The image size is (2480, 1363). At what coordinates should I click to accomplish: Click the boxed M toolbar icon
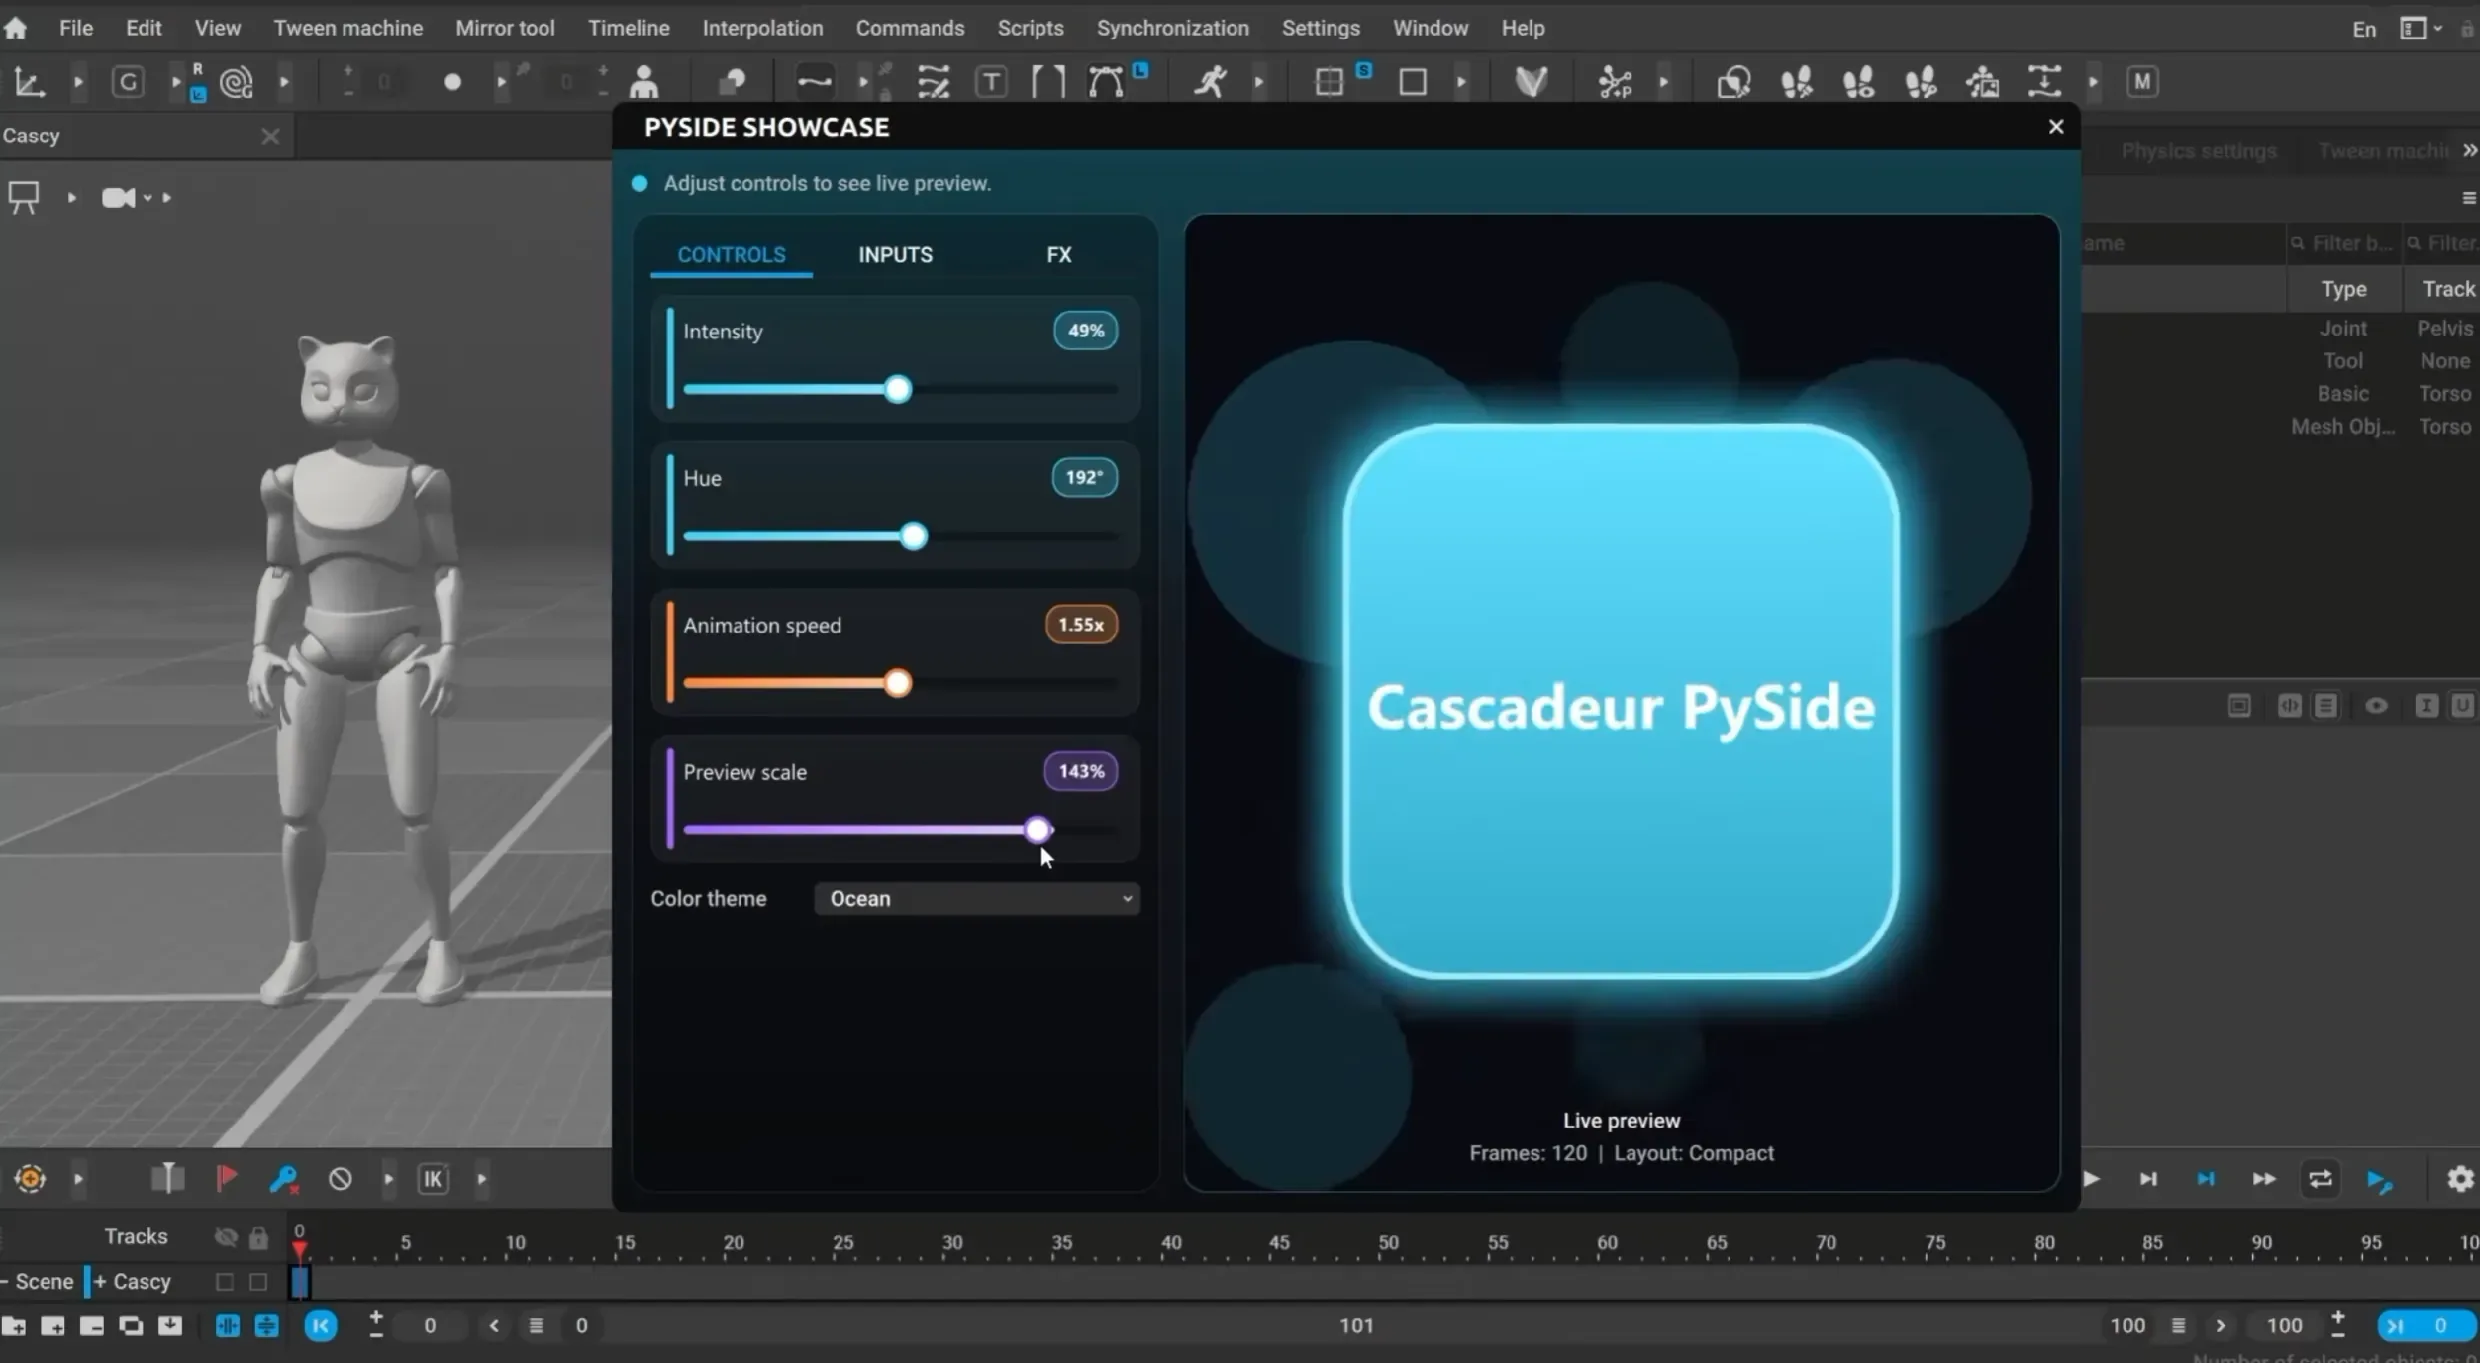(x=2142, y=82)
